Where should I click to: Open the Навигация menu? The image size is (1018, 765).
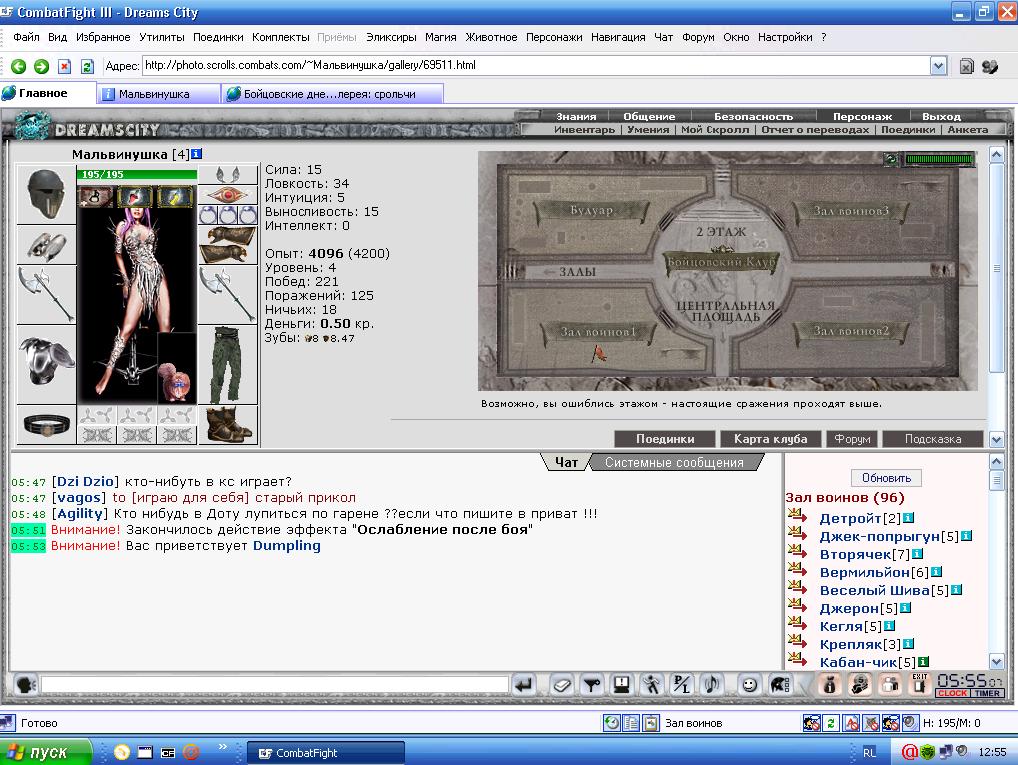tap(618, 37)
